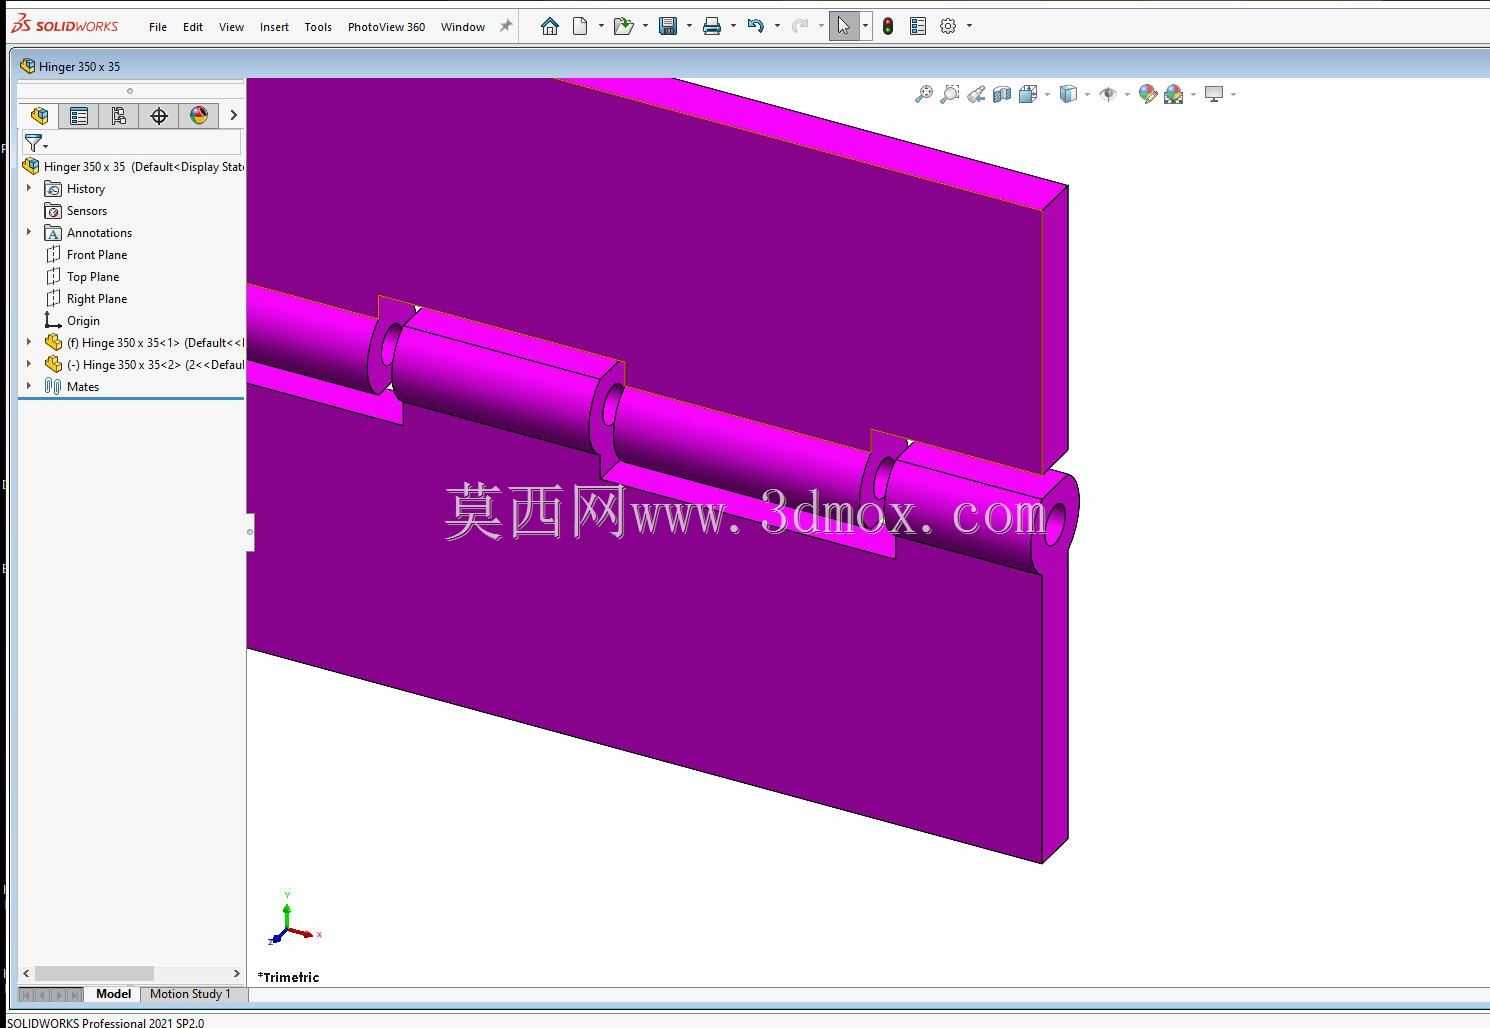The width and height of the screenshot is (1490, 1028).
Task: Click the Previous View icon
Action: tap(976, 94)
